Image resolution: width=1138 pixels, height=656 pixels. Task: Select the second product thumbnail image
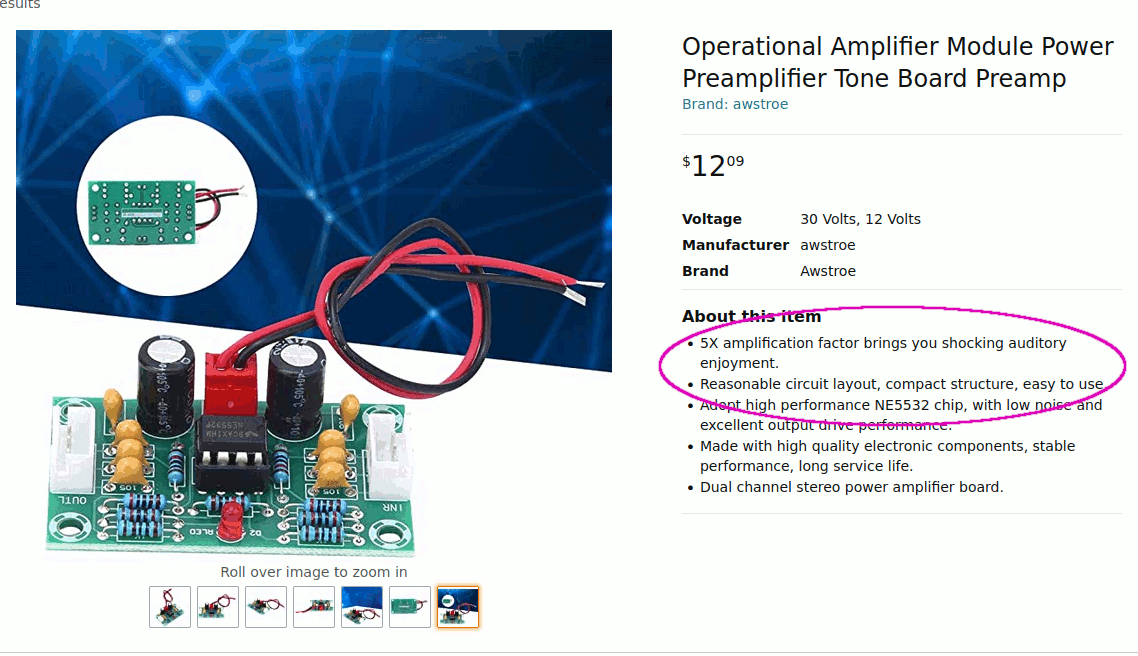coord(218,607)
